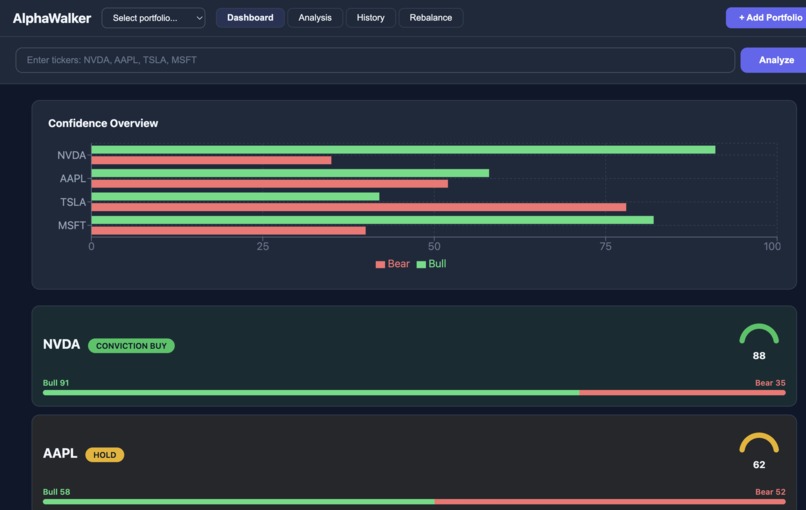
Task: Open the Select portfolio dropdown
Action: coord(154,18)
